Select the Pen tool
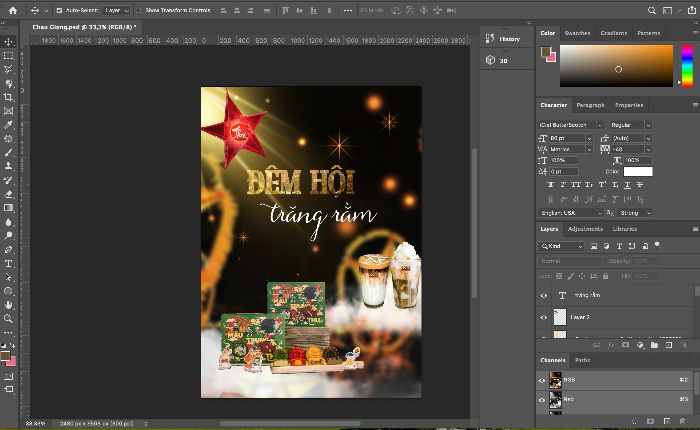Viewport: 700px width, 430px height. tap(8, 250)
